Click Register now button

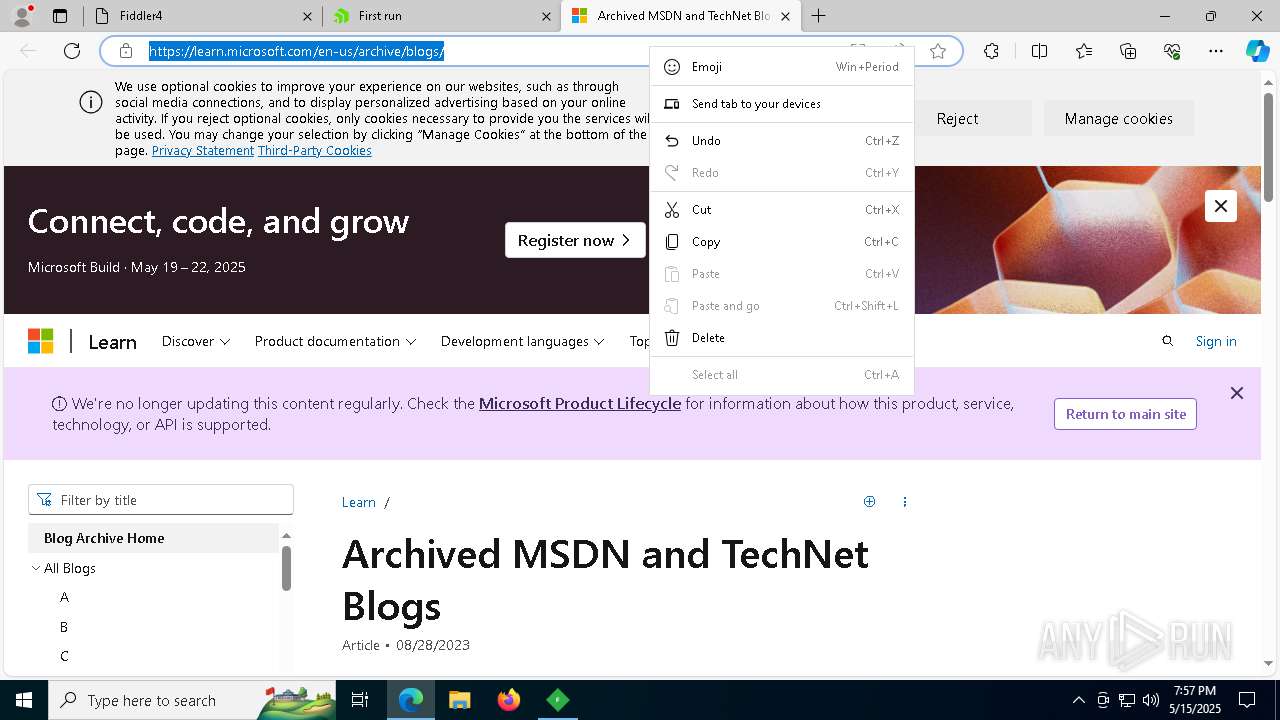point(575,240)
